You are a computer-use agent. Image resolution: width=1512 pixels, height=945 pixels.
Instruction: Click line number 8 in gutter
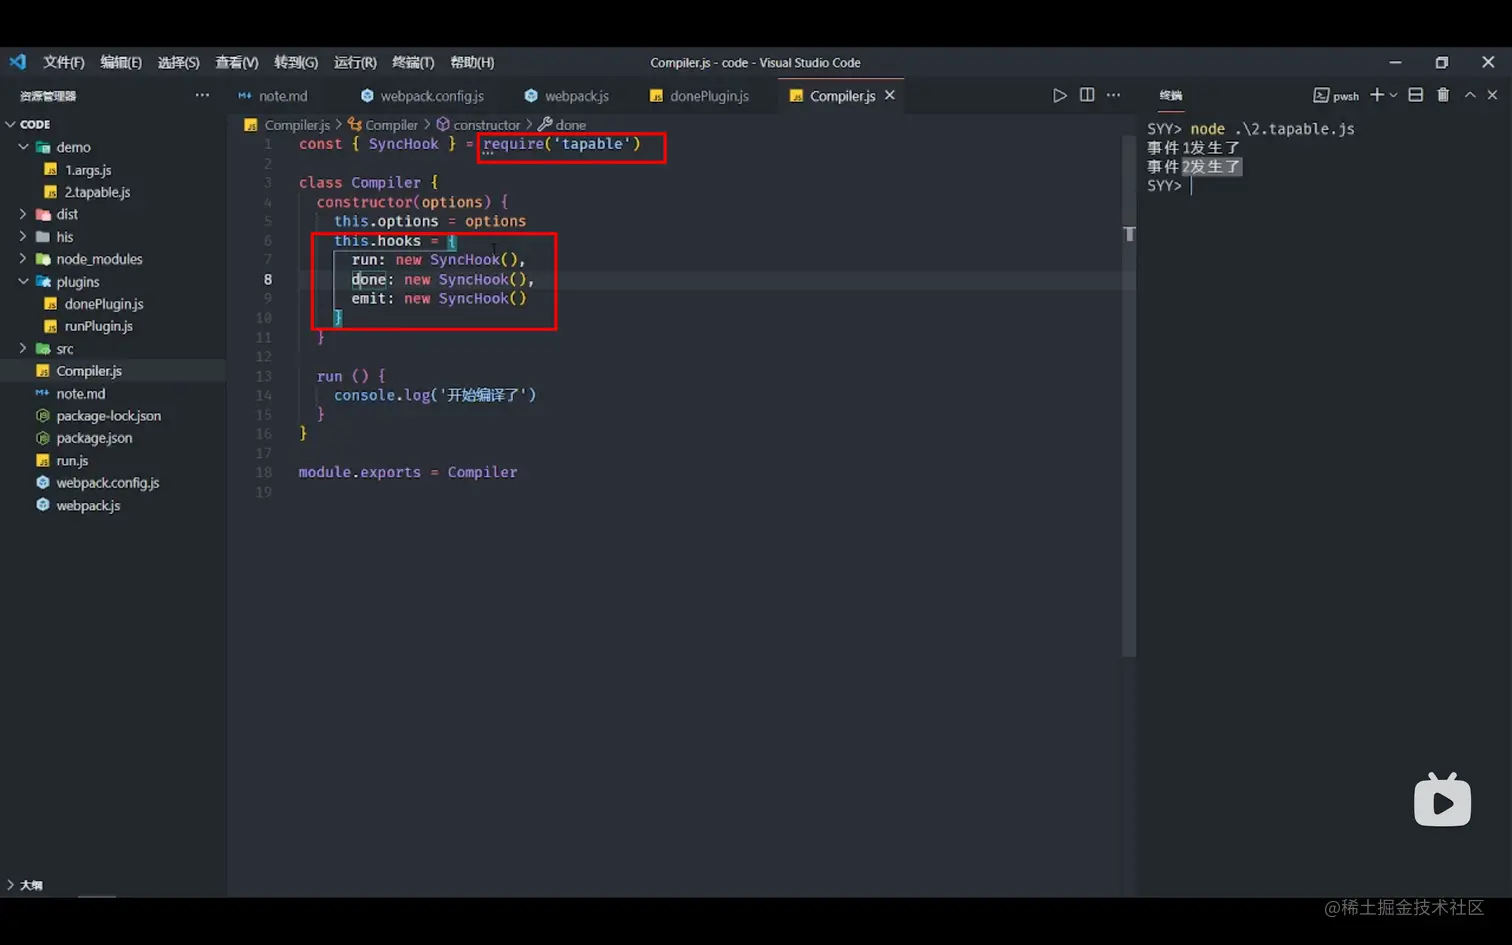tap(268, 279)
